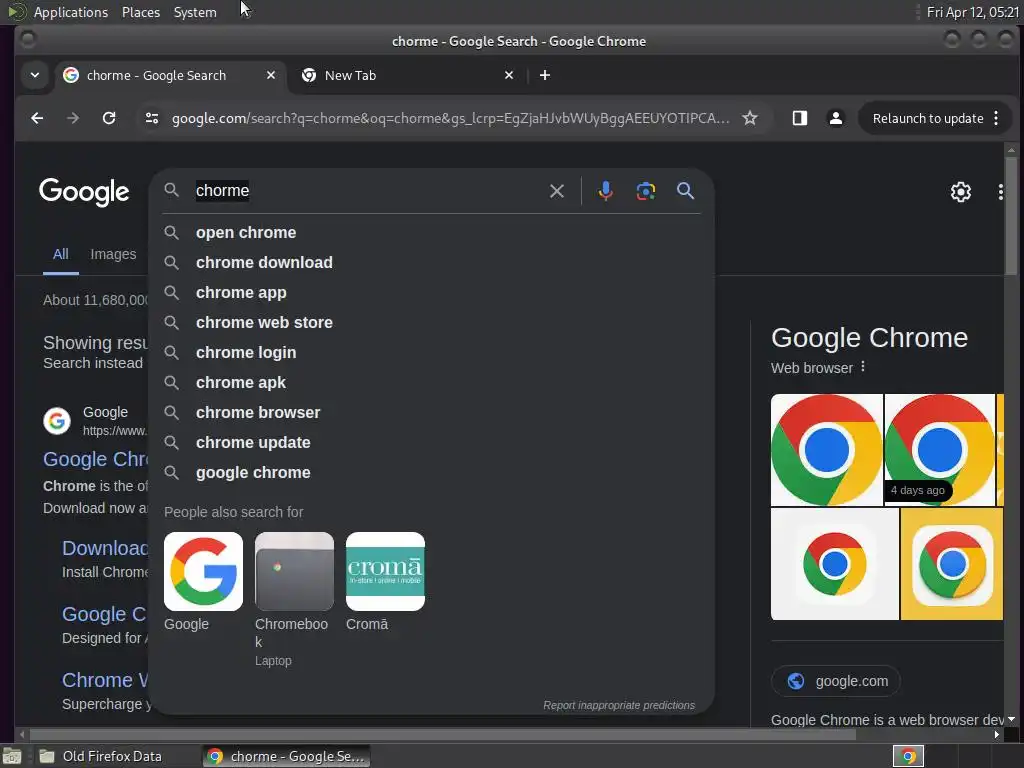Open Chrome logo image on yellow background
The width and height of the screenshot is (1024, 768).
(952, 564)
